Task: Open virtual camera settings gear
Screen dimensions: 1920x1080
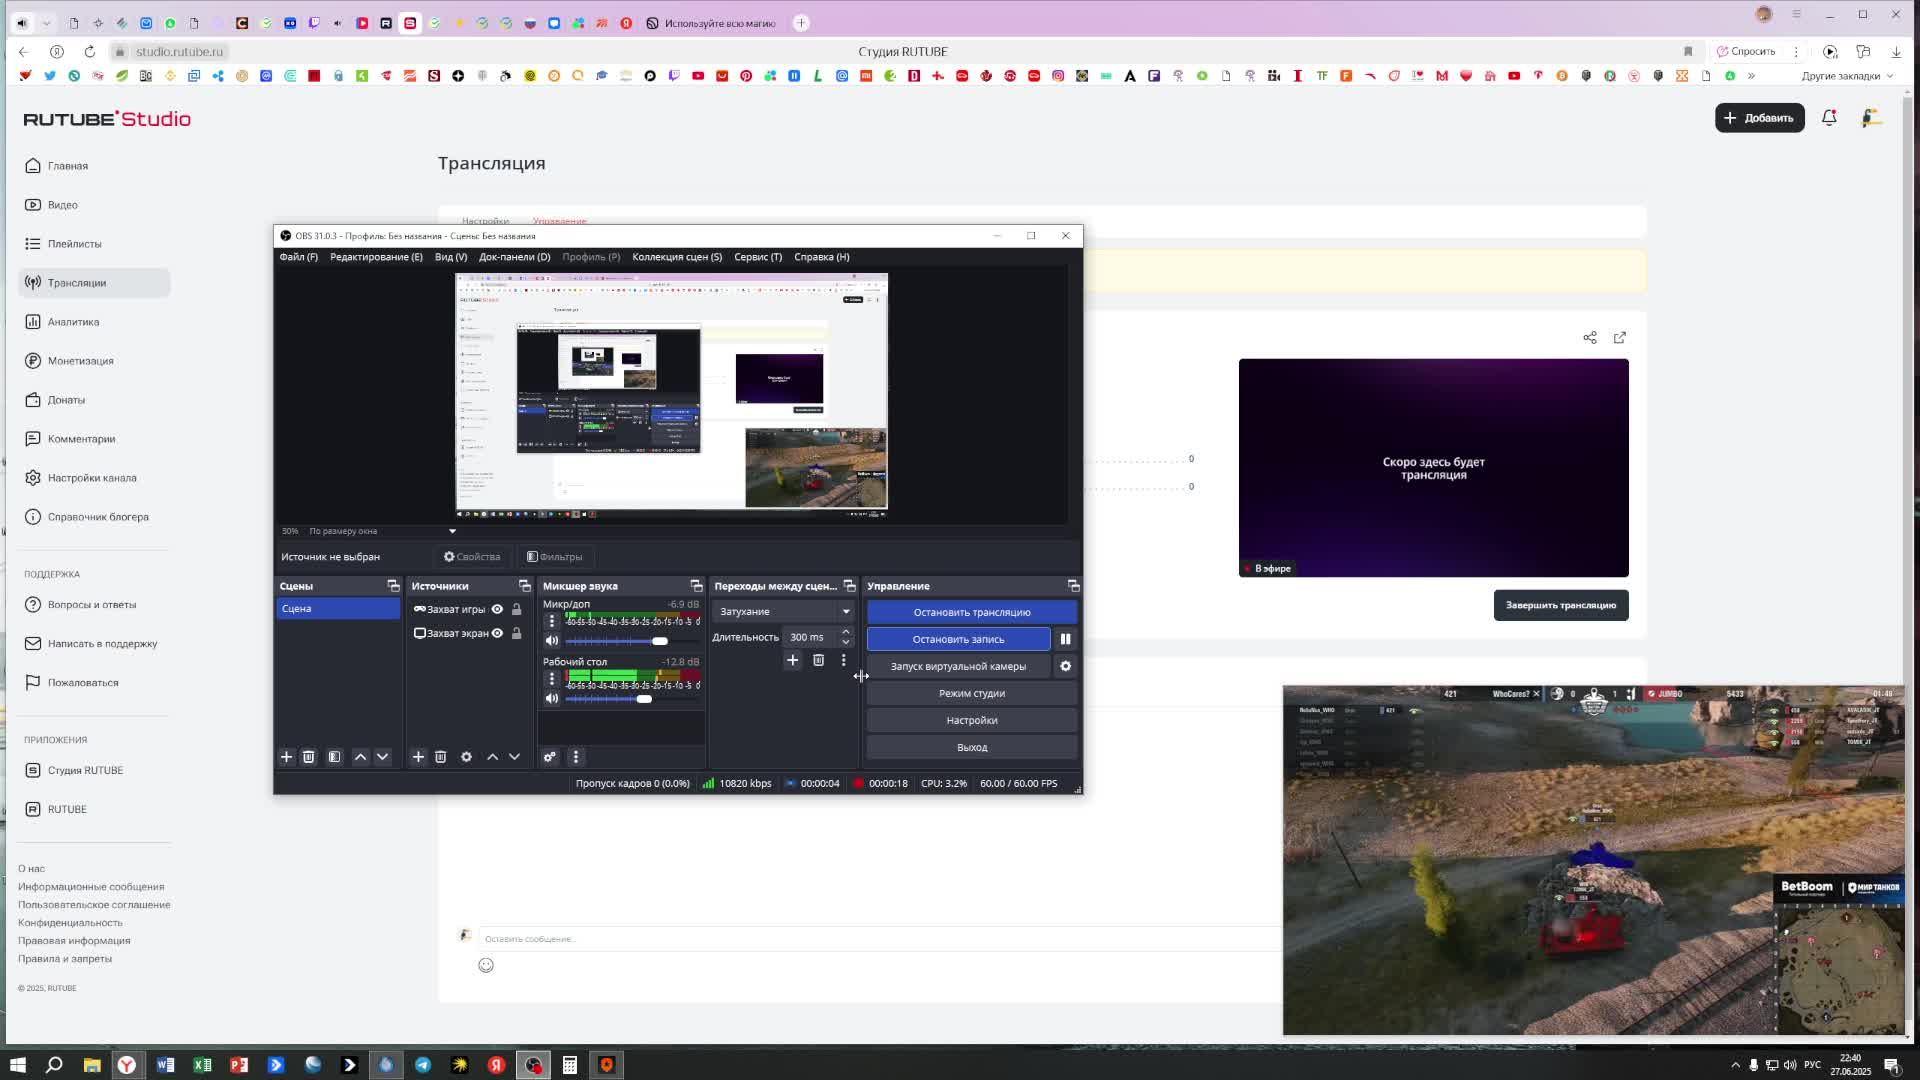Action: [1066, 666]
